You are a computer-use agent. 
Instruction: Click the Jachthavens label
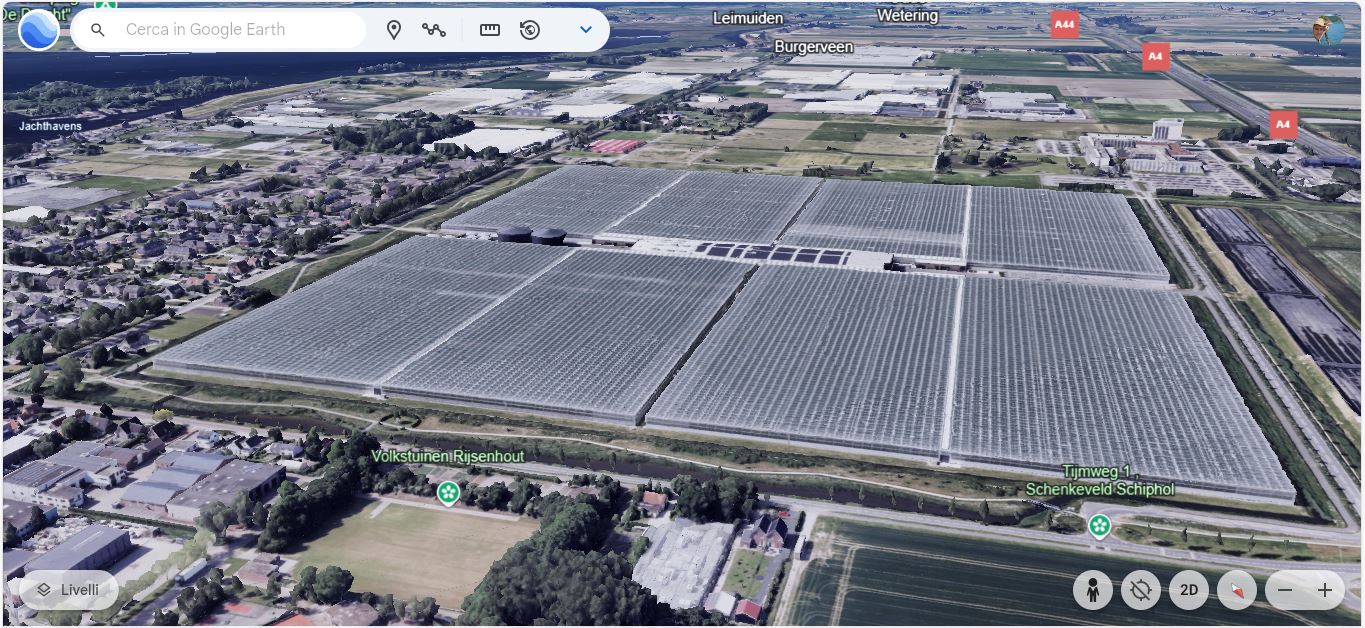click(50, 126)
